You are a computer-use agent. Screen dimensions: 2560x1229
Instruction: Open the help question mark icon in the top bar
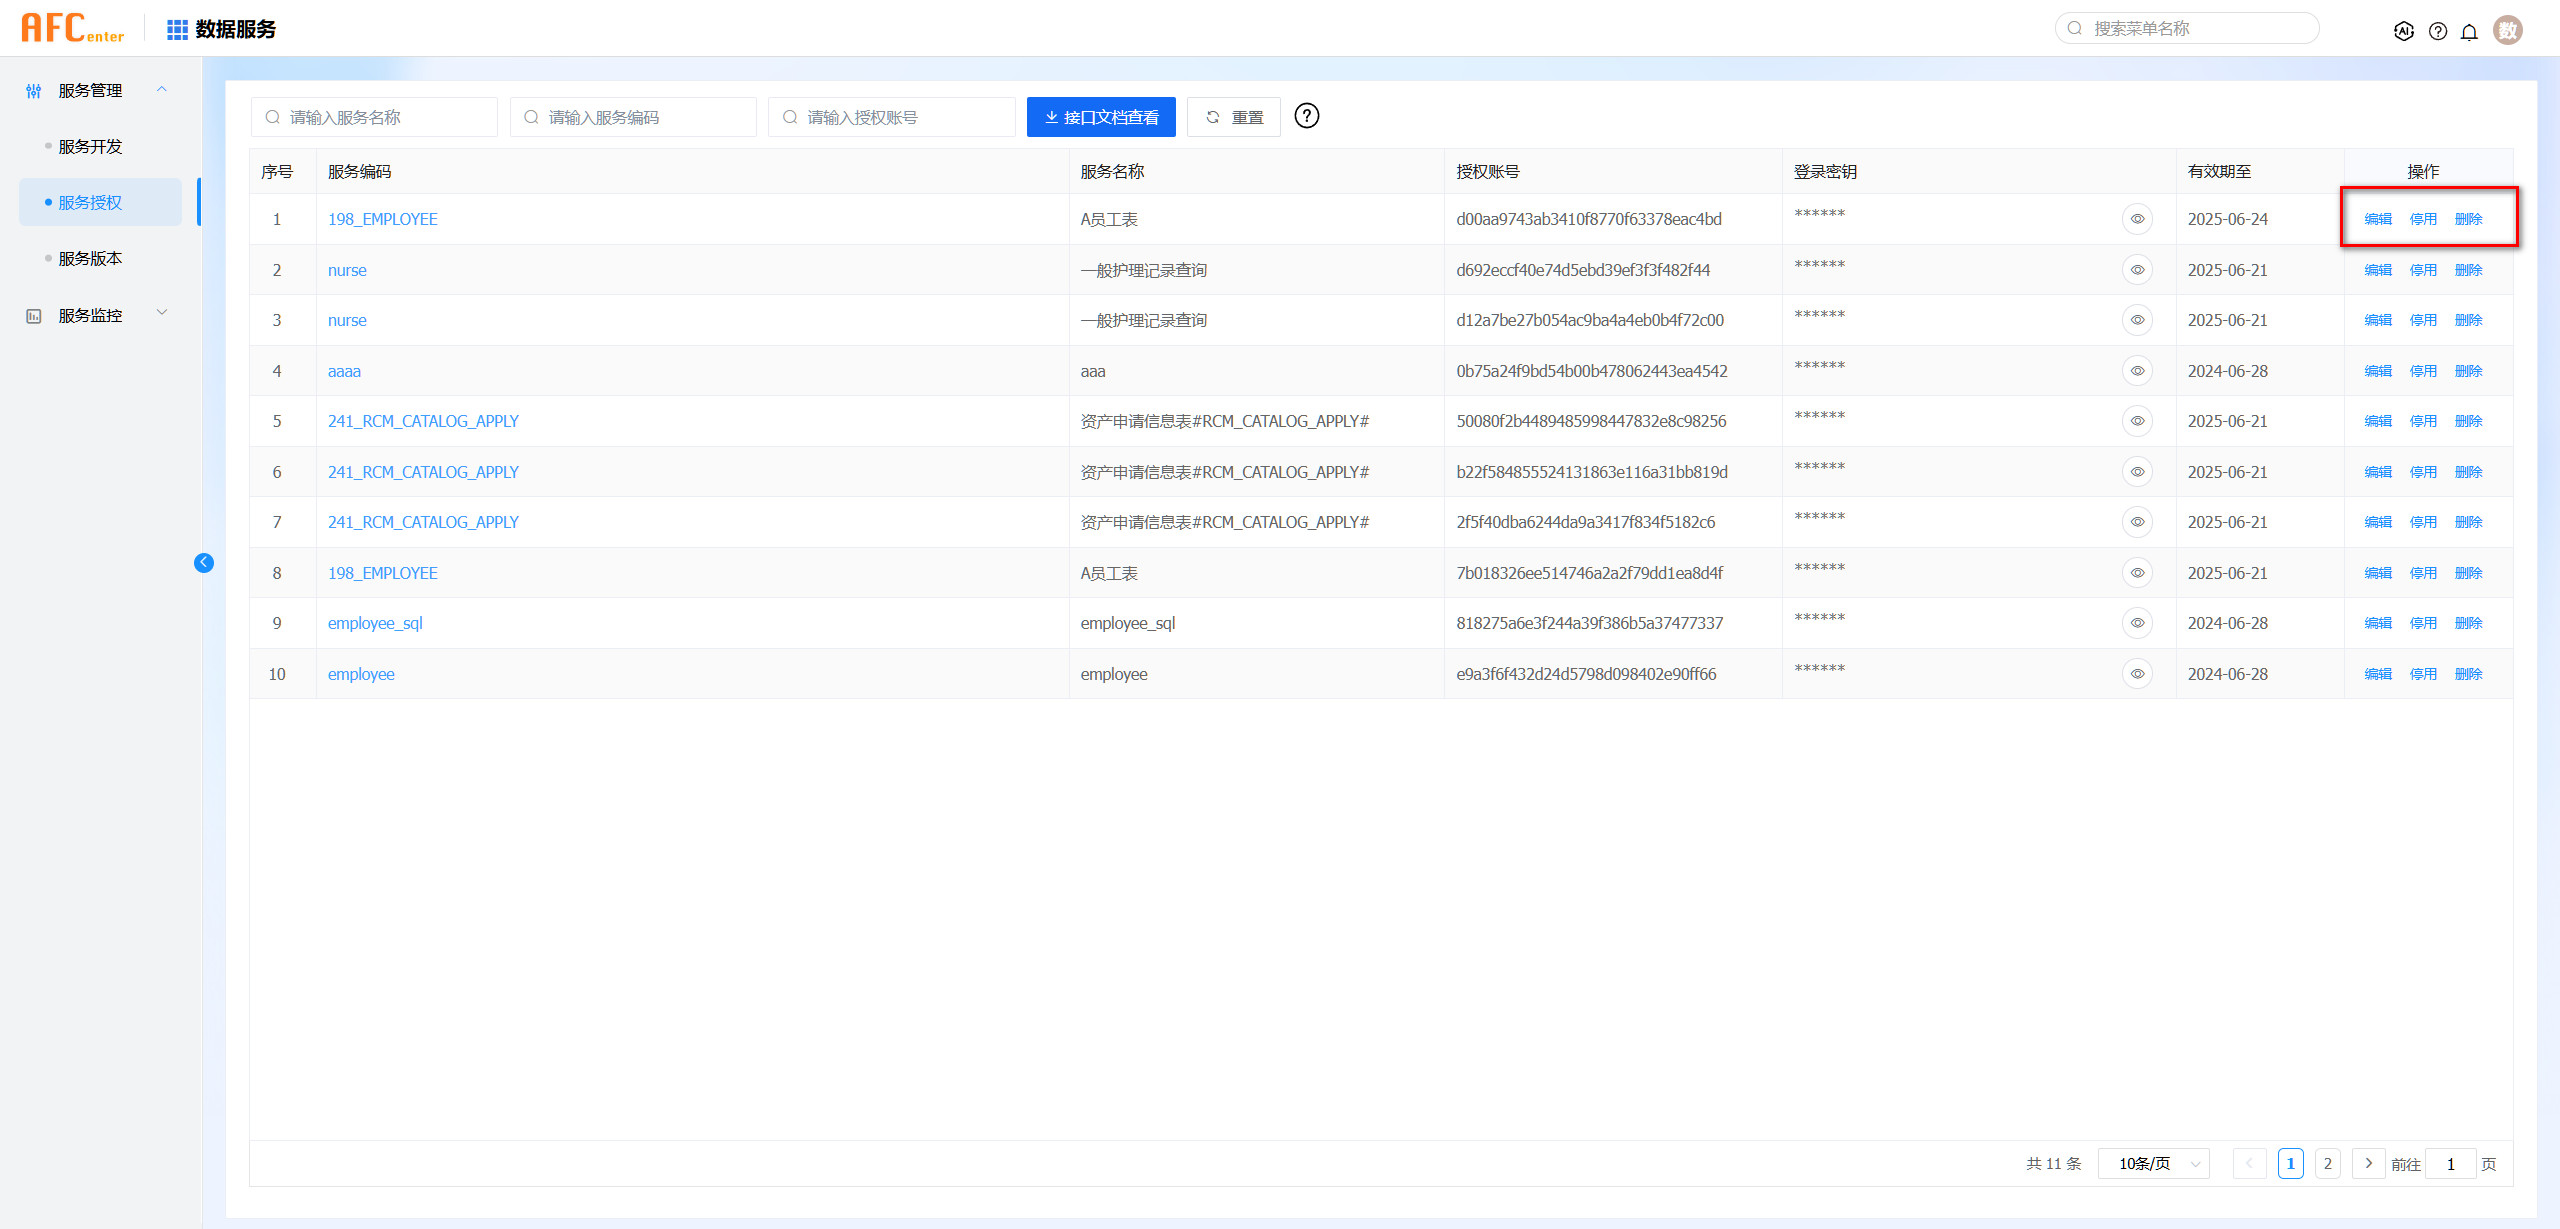(x=2438, y=31)
